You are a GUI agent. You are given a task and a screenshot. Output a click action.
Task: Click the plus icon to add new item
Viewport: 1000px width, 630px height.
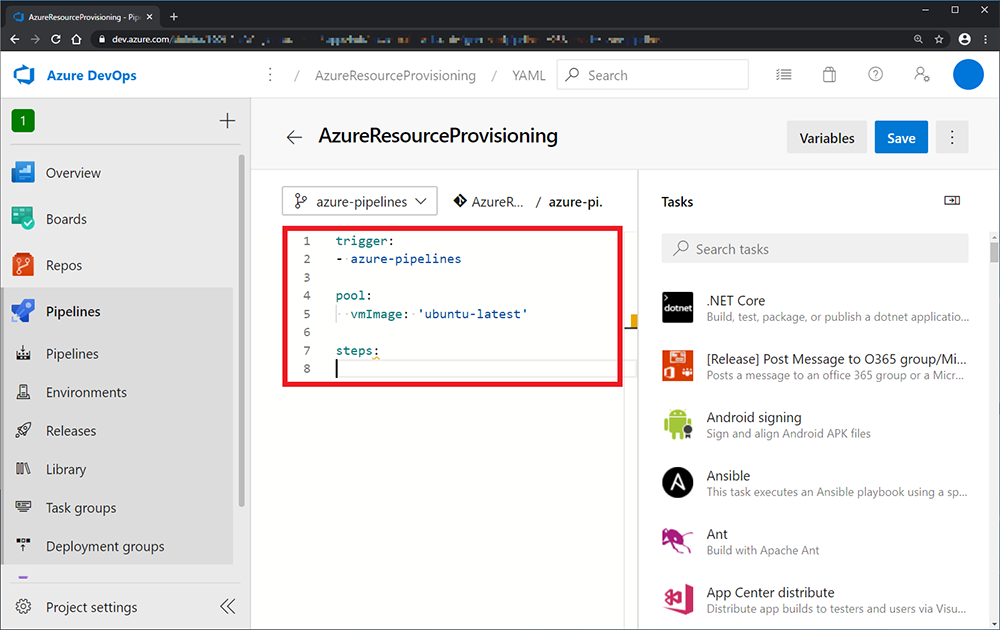pos(227,121)
